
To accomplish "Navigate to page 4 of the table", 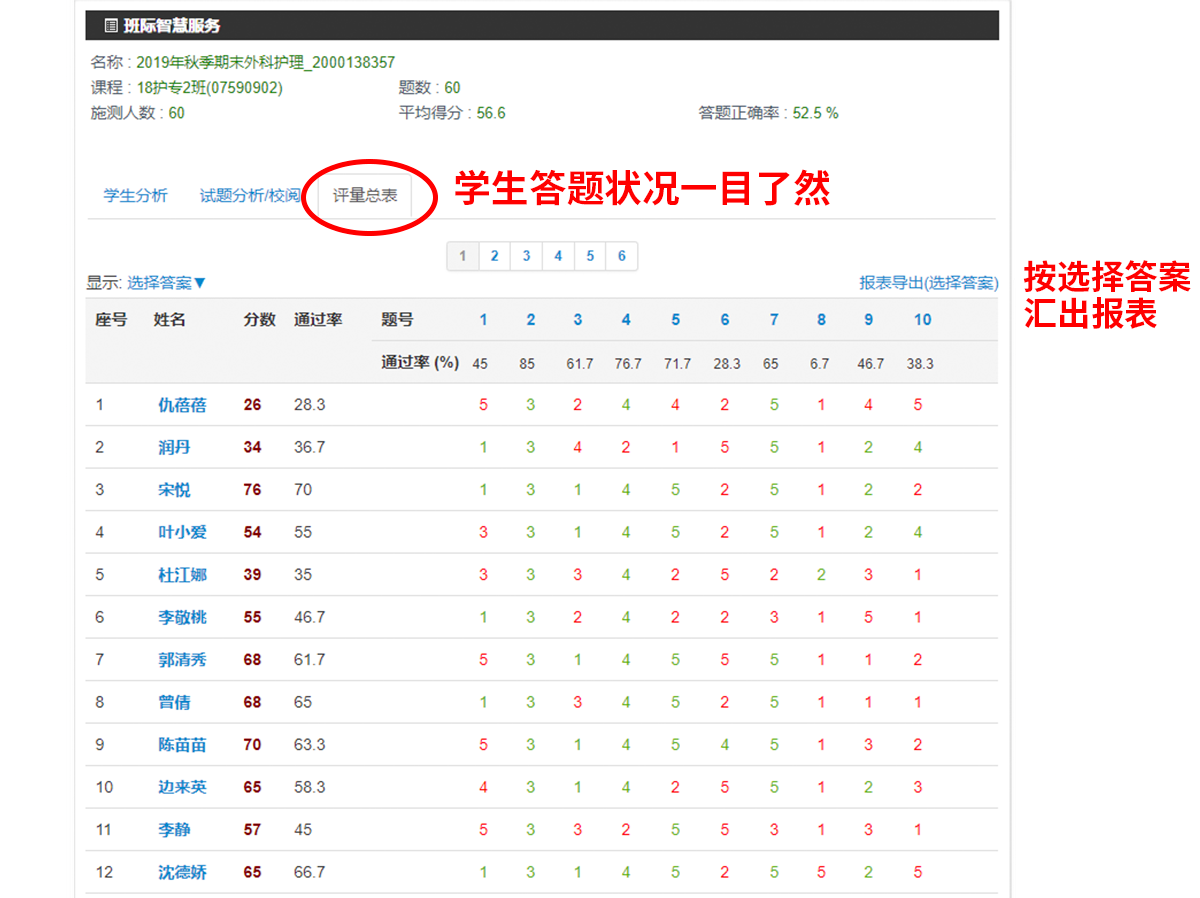I will 558,256.
